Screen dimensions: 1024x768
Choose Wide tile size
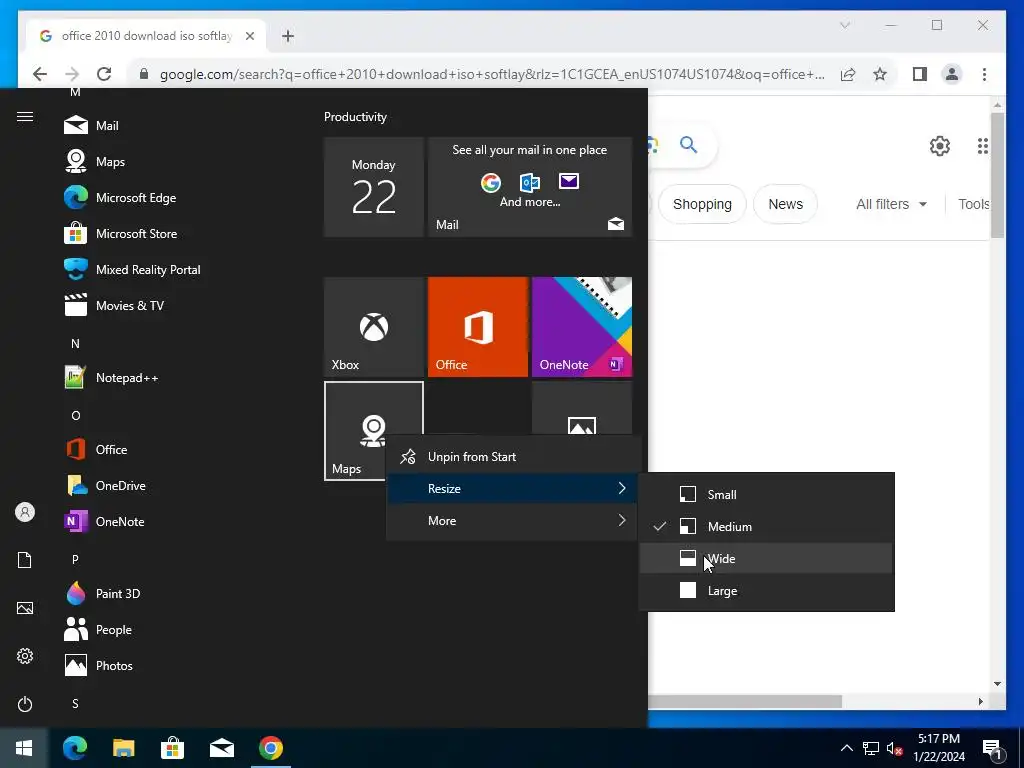[766, 558]
